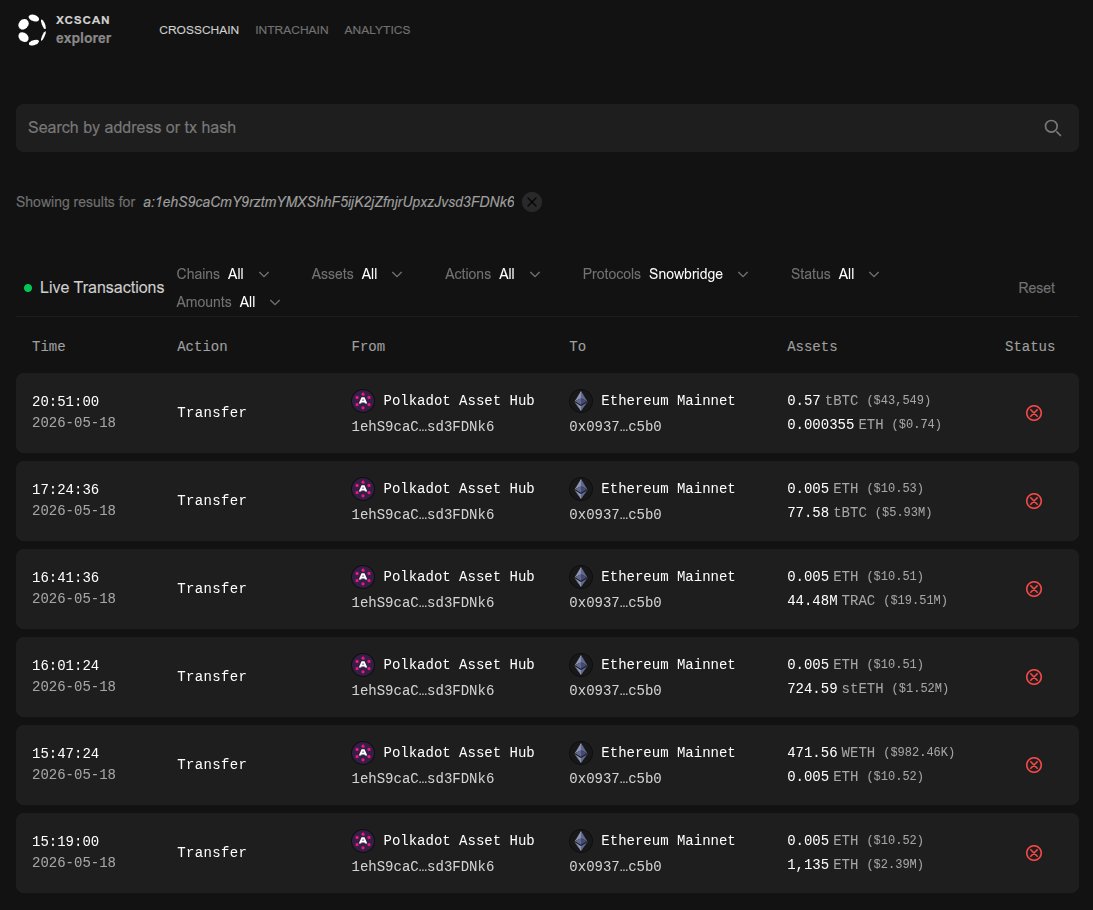
Task: Open the Amounts filter dropdown
Action: tap(229, 302)
